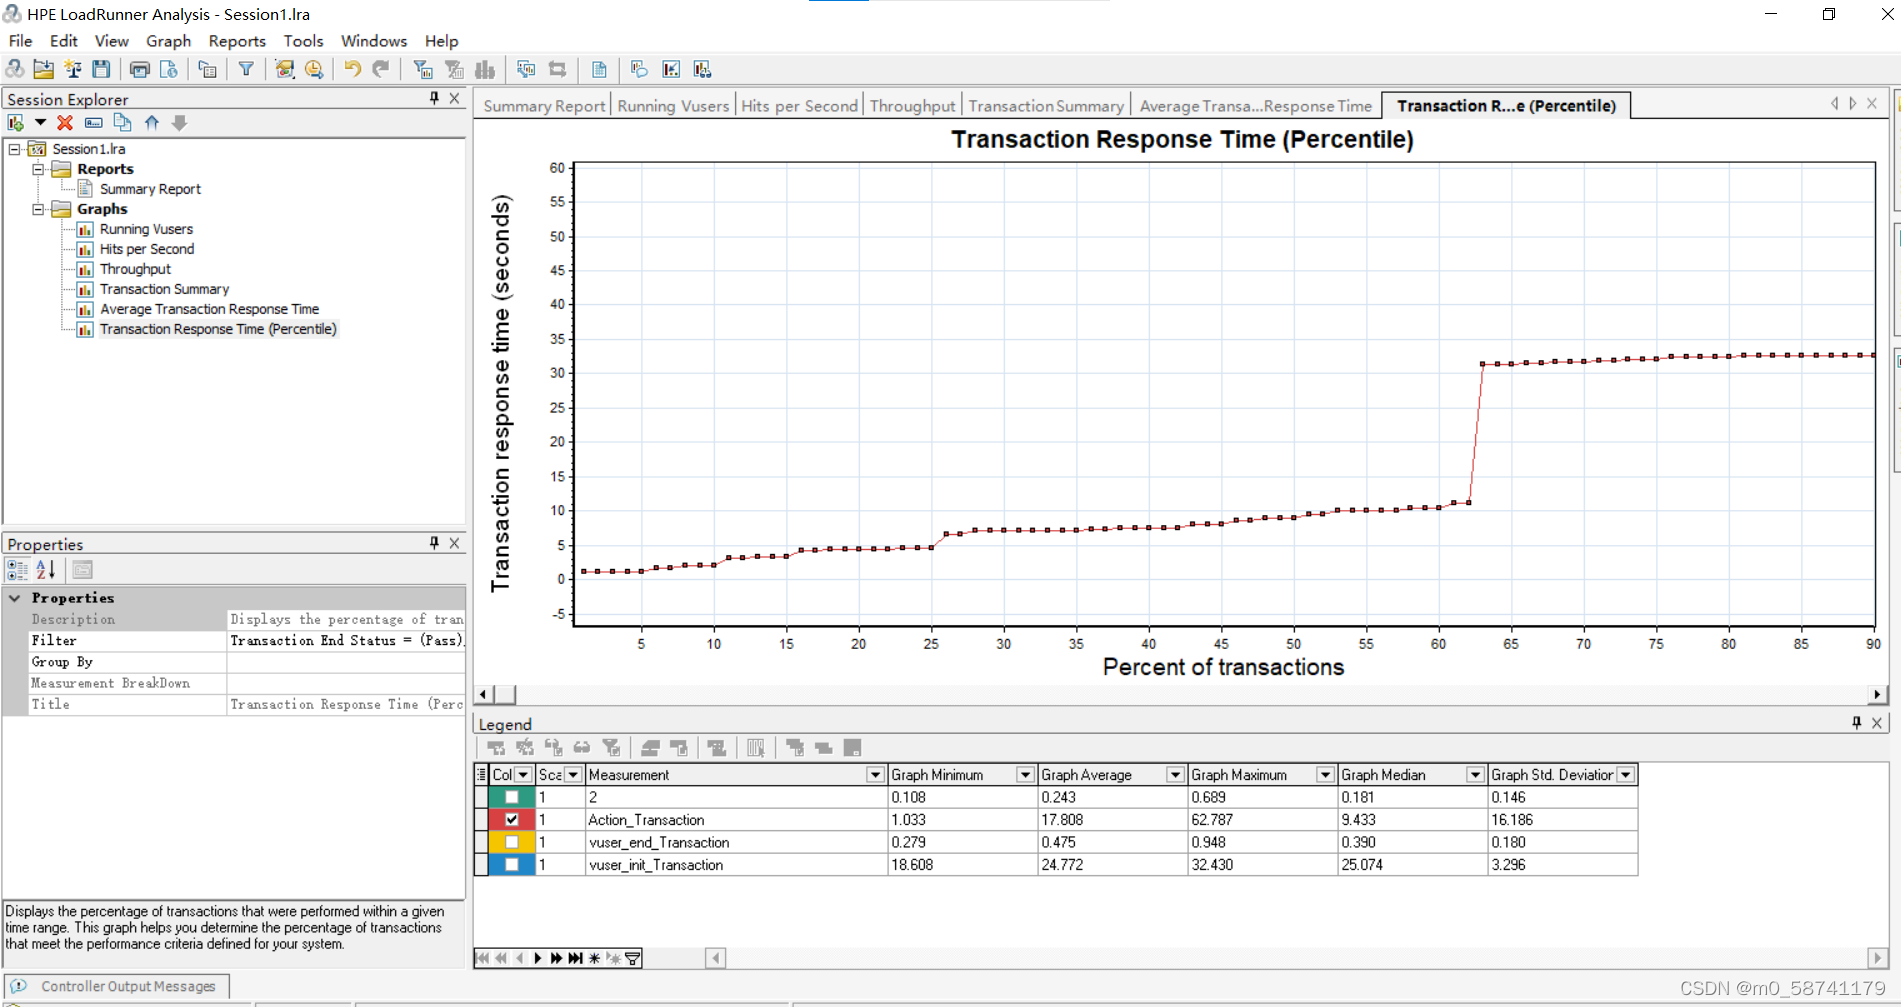Collapse the Graphs folder node
1901x1007 pixels.
pos(38,209)
